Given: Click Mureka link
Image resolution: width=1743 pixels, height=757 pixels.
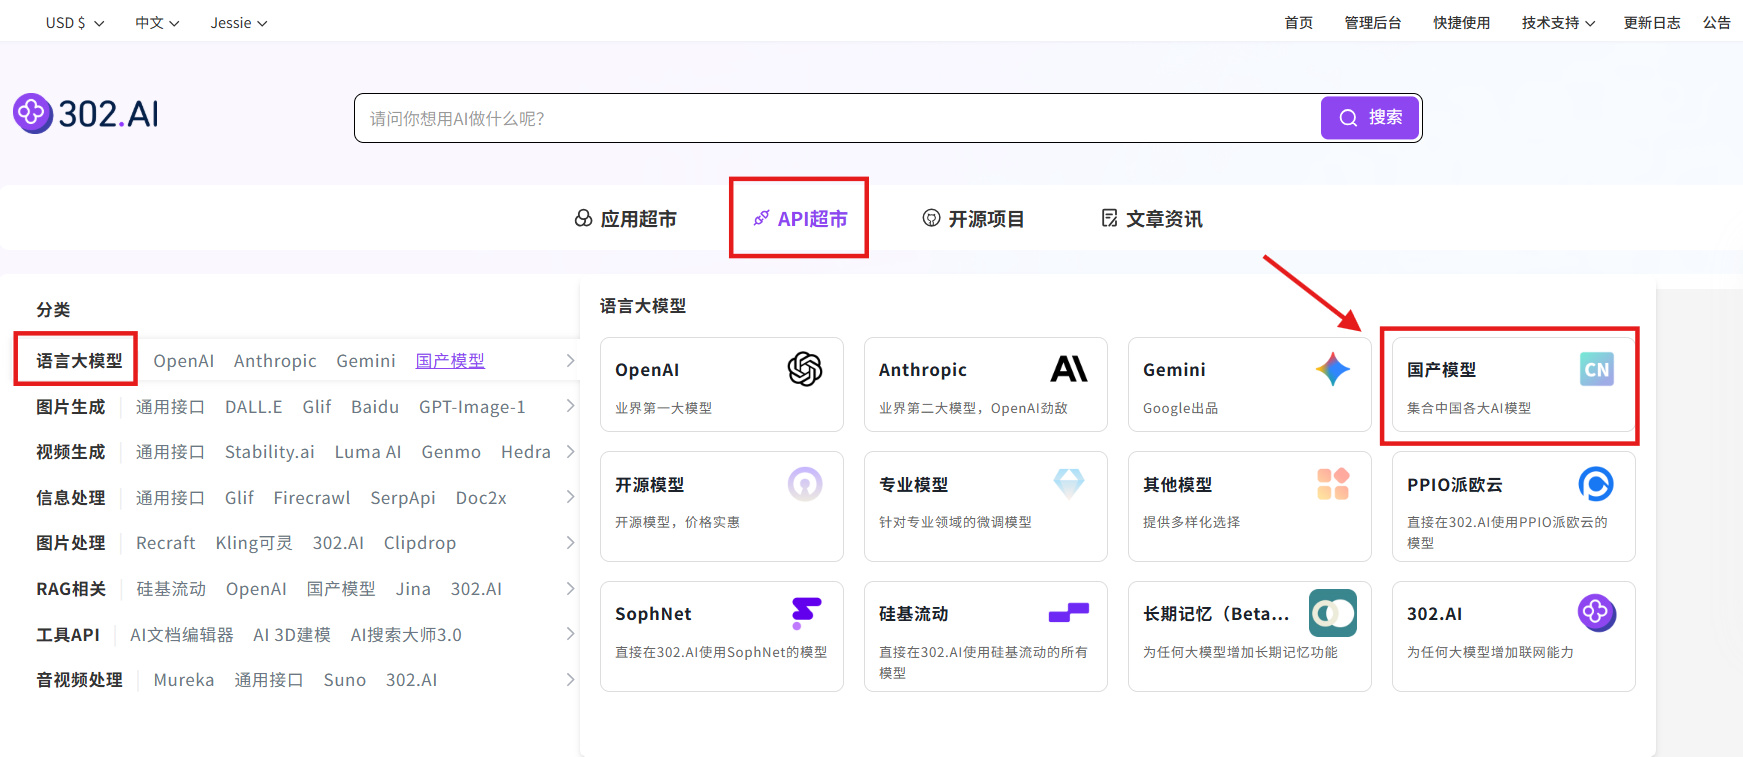Looking at the screenshot, I should (184, 680).
